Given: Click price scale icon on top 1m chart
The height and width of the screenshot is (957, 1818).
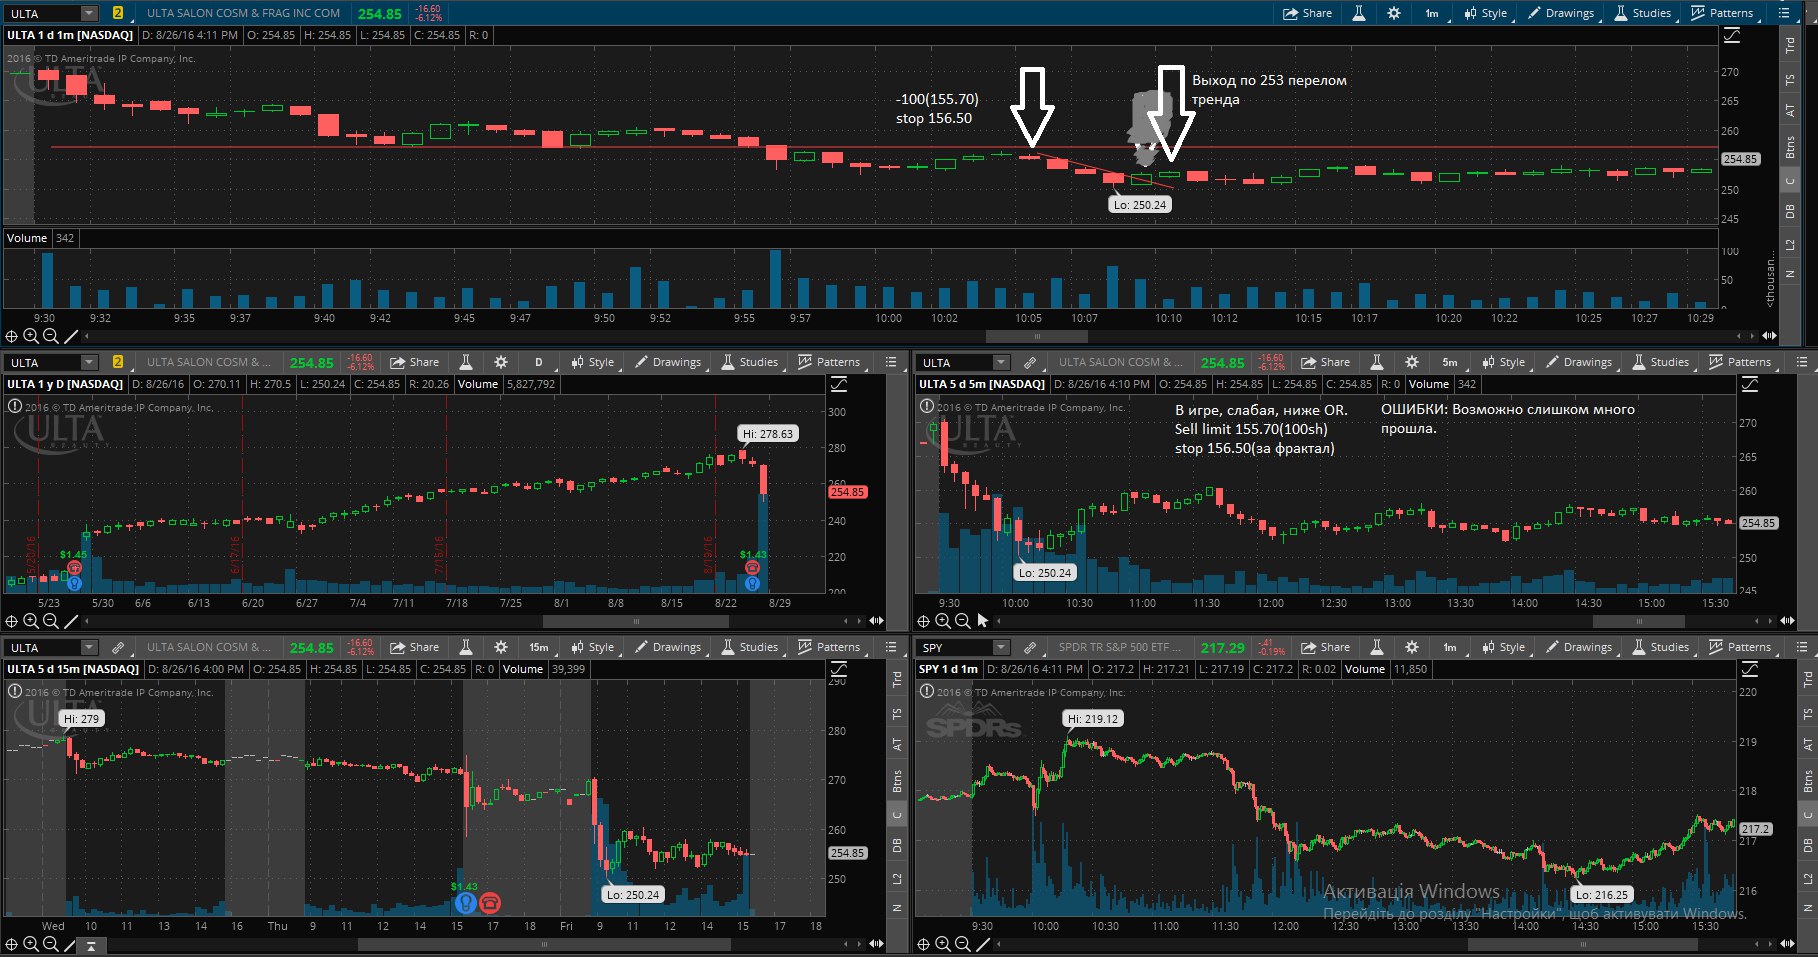Looking at the screenshot, I should point(1732,35).
